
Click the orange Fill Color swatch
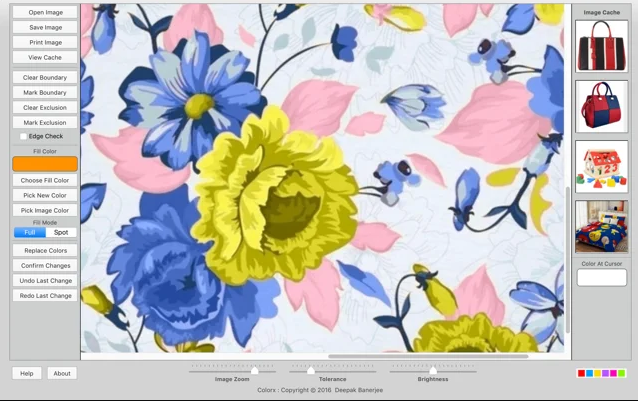click(45, 164)
